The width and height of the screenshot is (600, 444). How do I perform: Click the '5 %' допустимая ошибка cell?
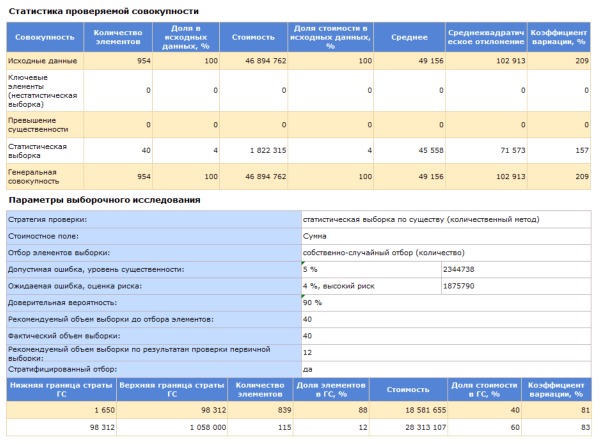coord(371,269)
